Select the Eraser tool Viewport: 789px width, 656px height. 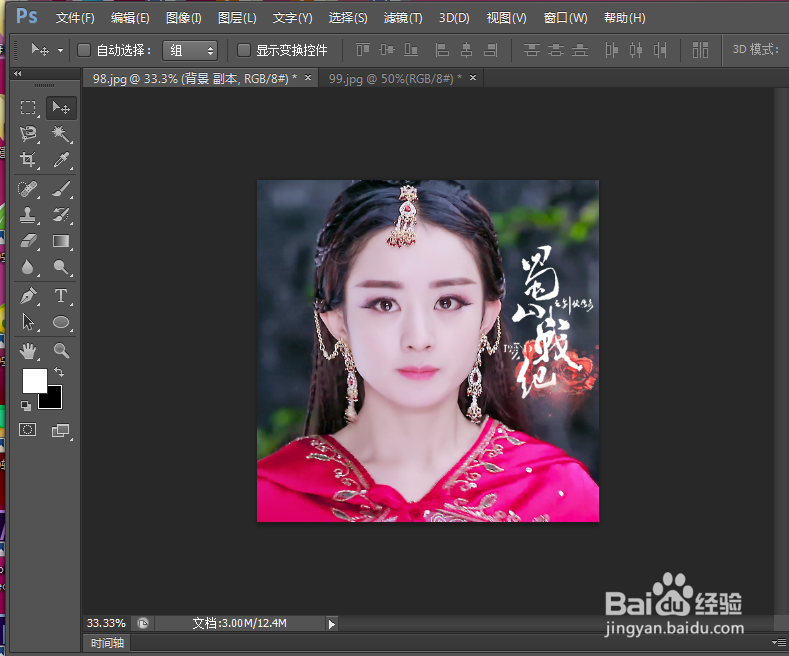click(x=28, y=241)
